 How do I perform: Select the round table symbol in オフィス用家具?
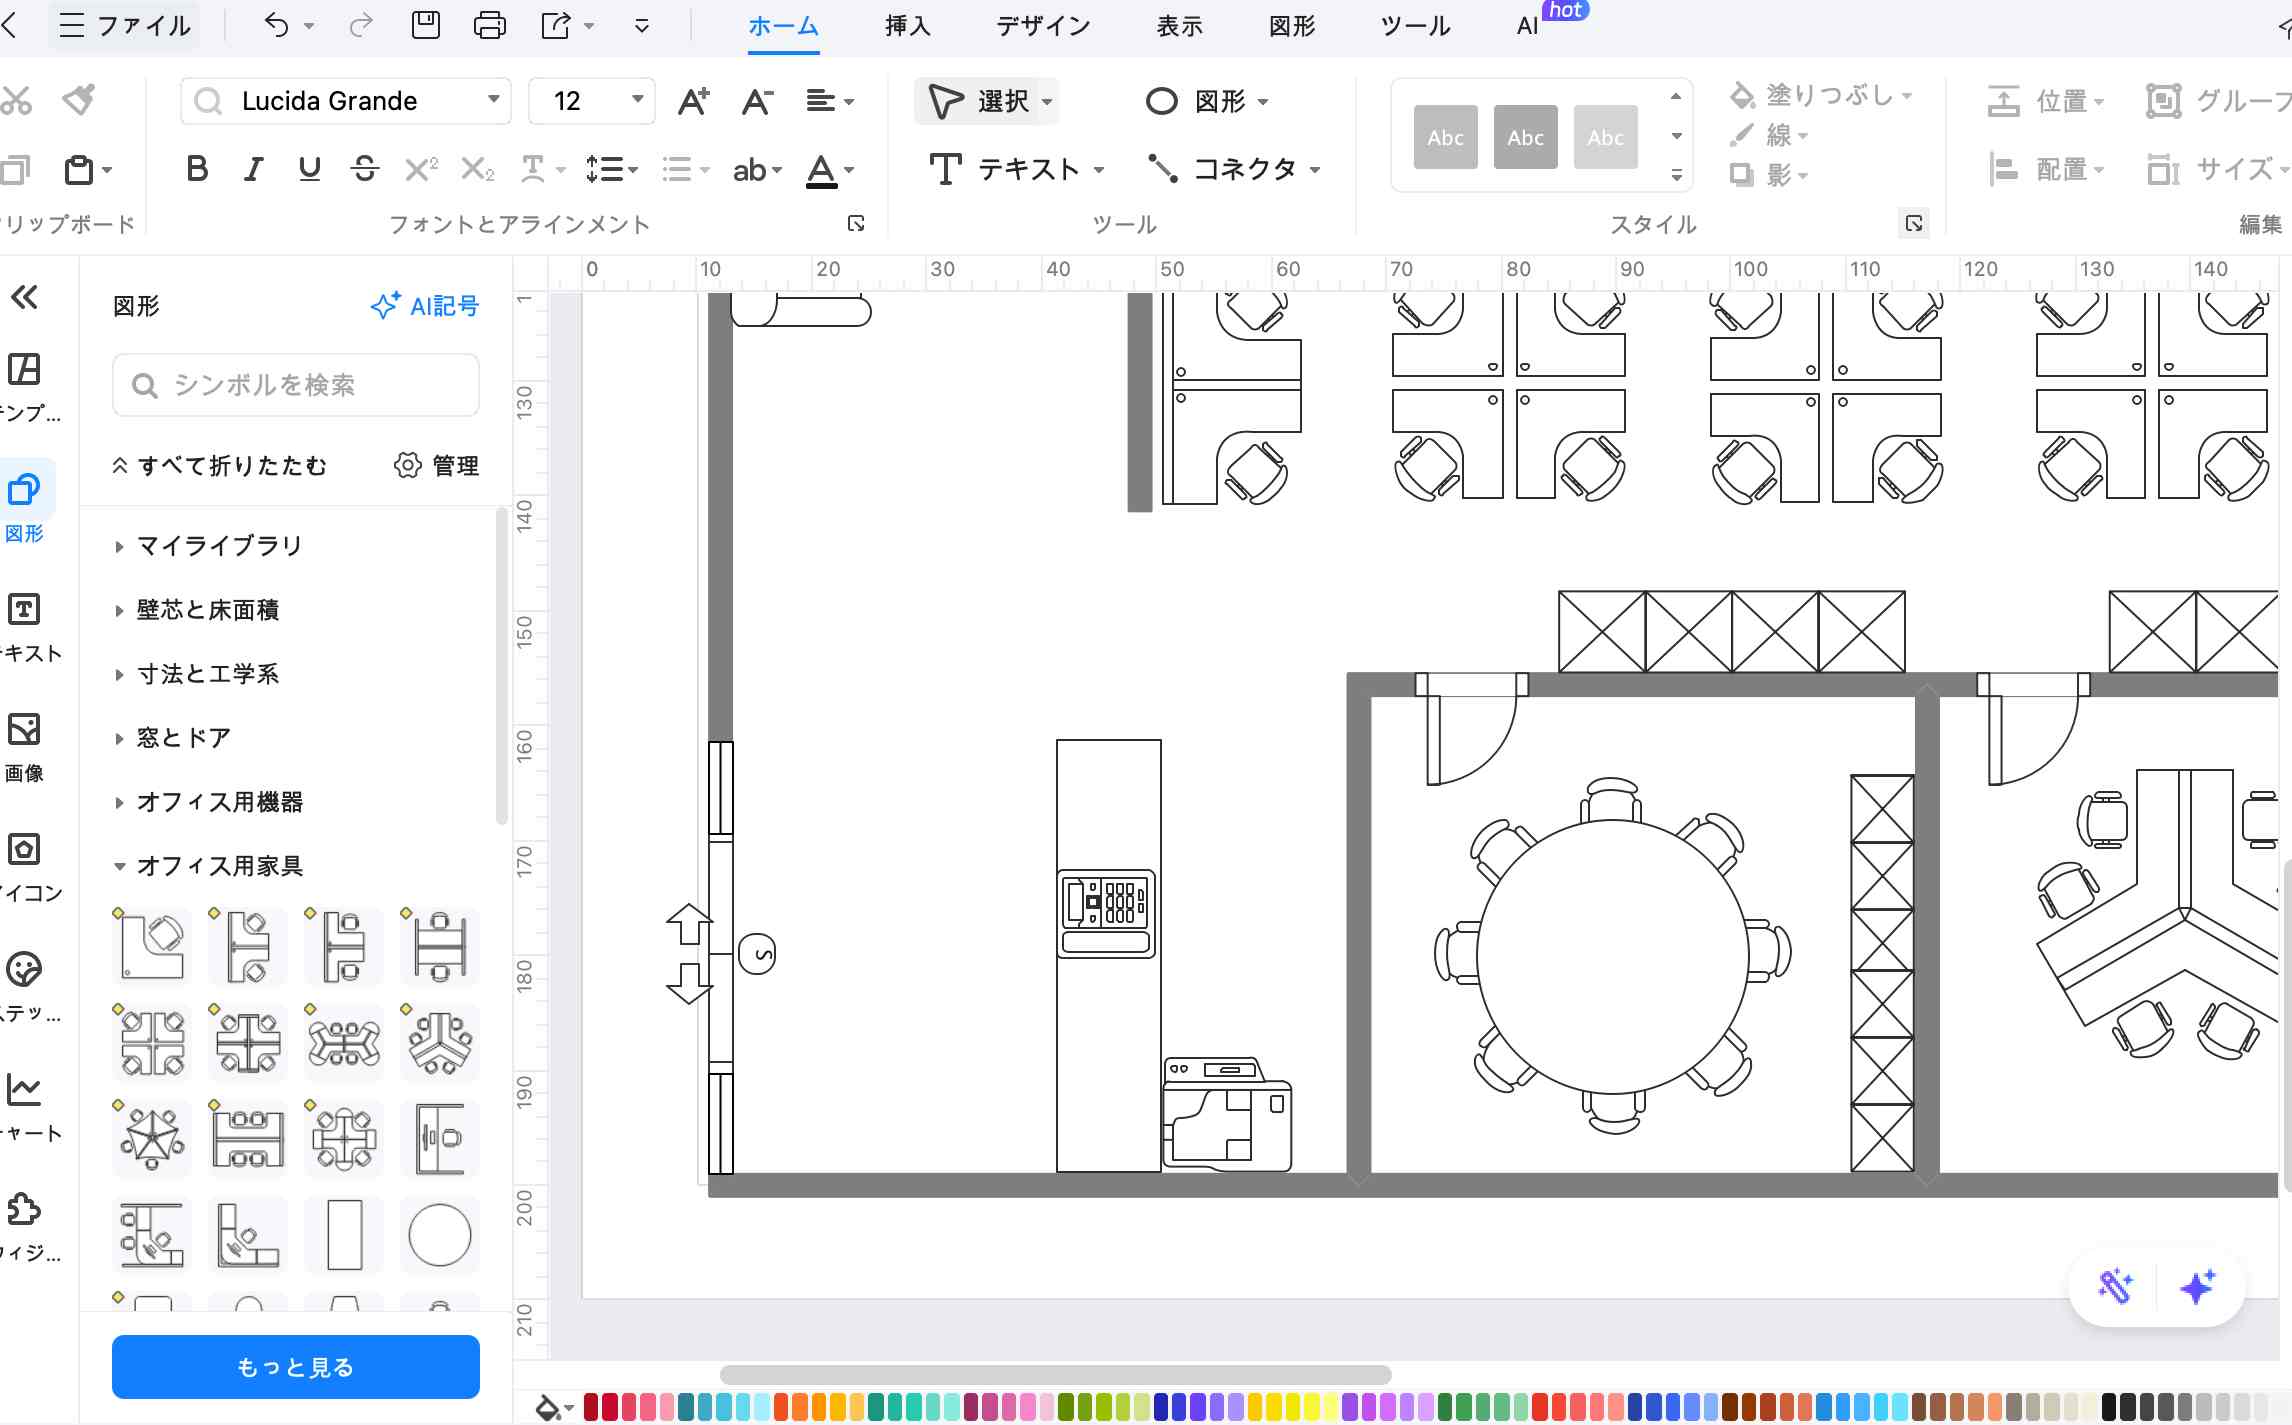tap(440, 1235)
